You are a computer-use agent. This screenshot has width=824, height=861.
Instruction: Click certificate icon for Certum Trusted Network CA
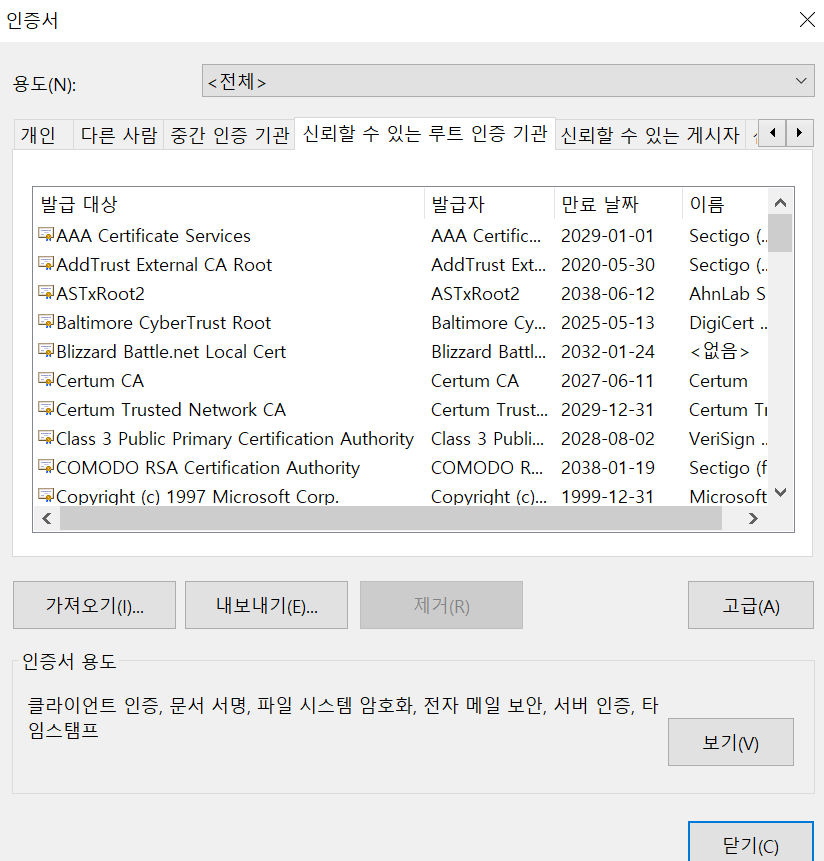[46, 410]
